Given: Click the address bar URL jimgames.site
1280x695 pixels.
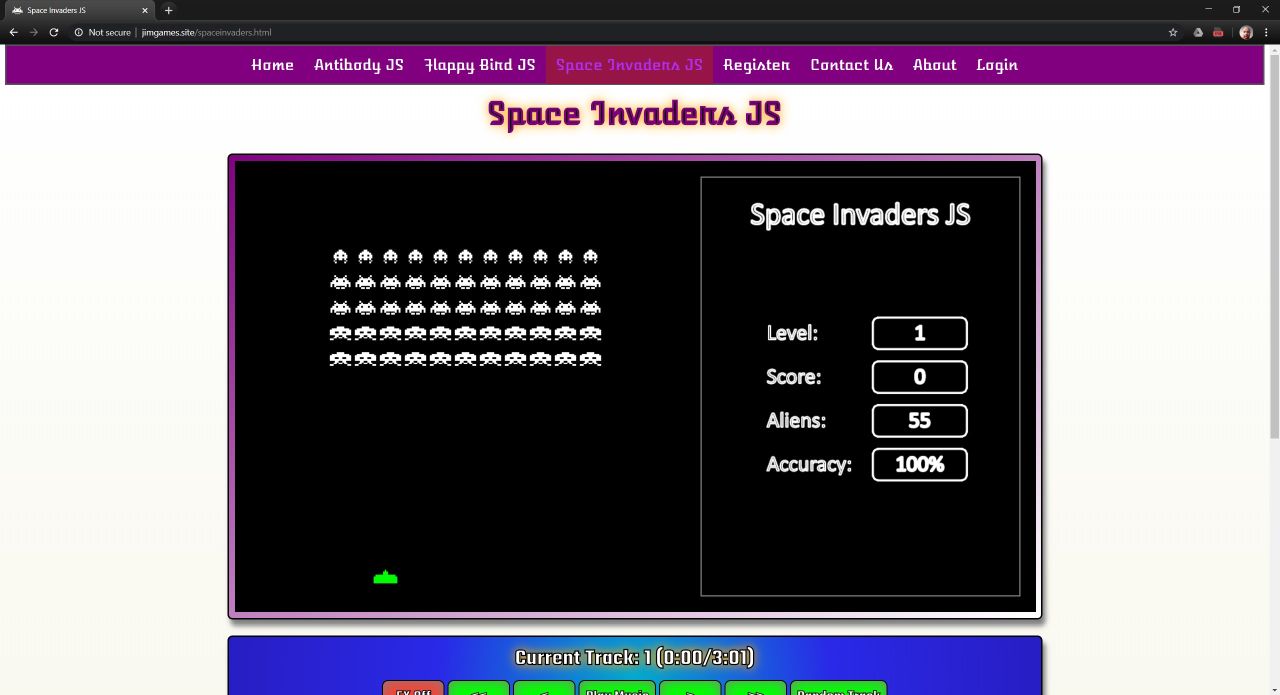Looking at the screenshot, I should coord(206,32).
